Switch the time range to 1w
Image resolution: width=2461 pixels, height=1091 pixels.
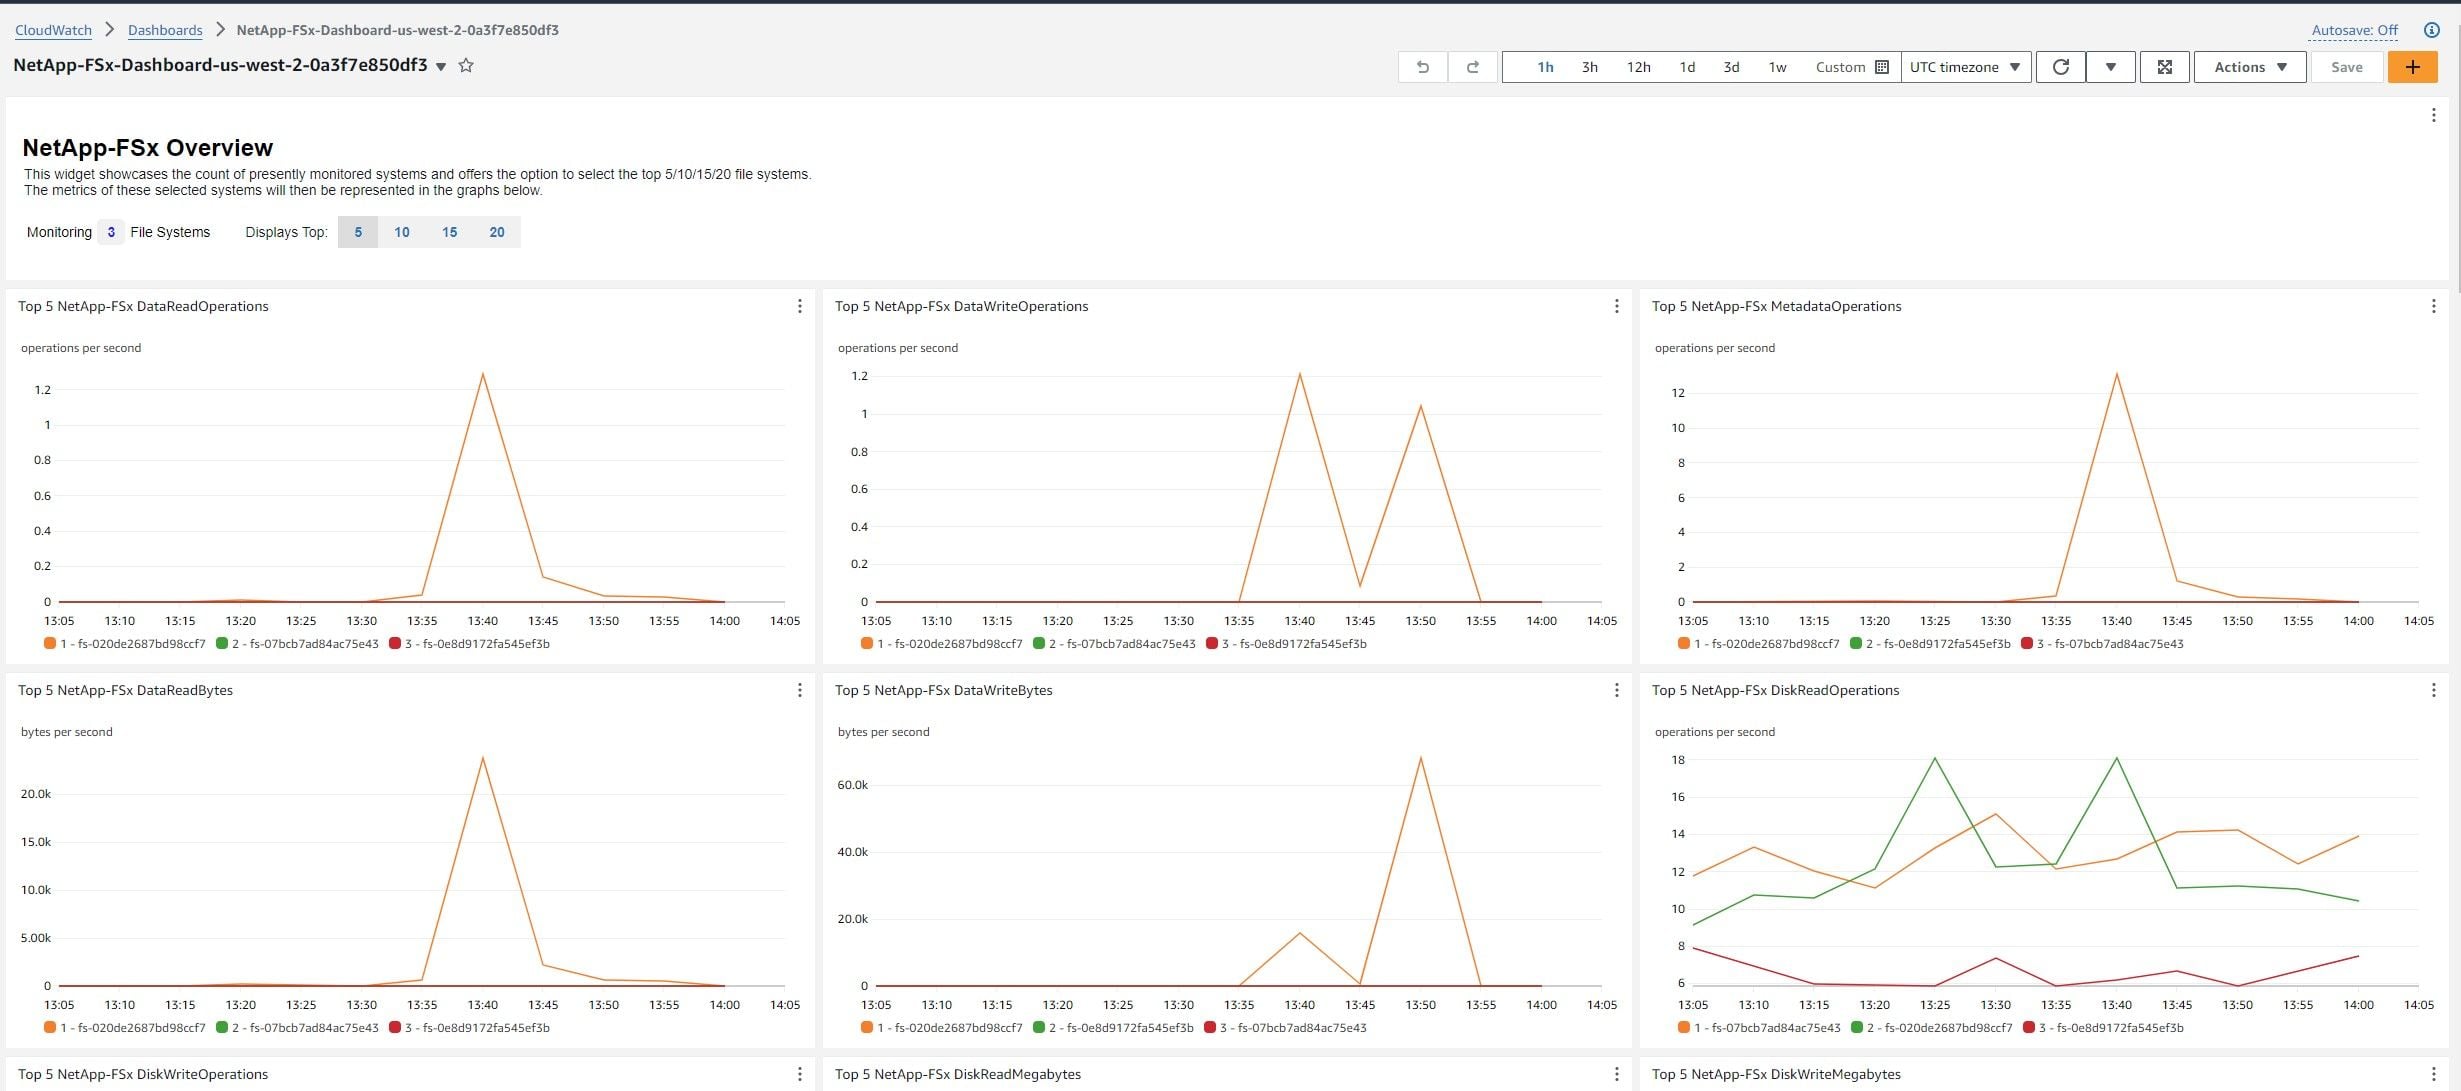(1777, 67)
